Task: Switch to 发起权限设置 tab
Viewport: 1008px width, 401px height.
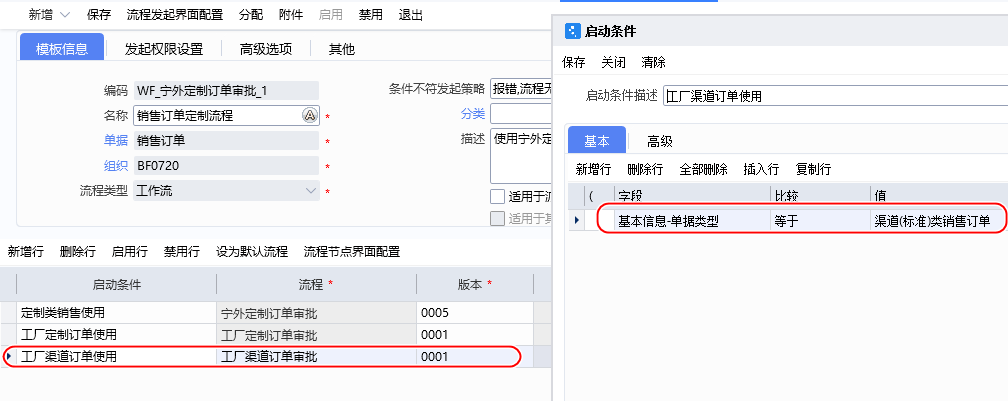Action: (163, 49)
